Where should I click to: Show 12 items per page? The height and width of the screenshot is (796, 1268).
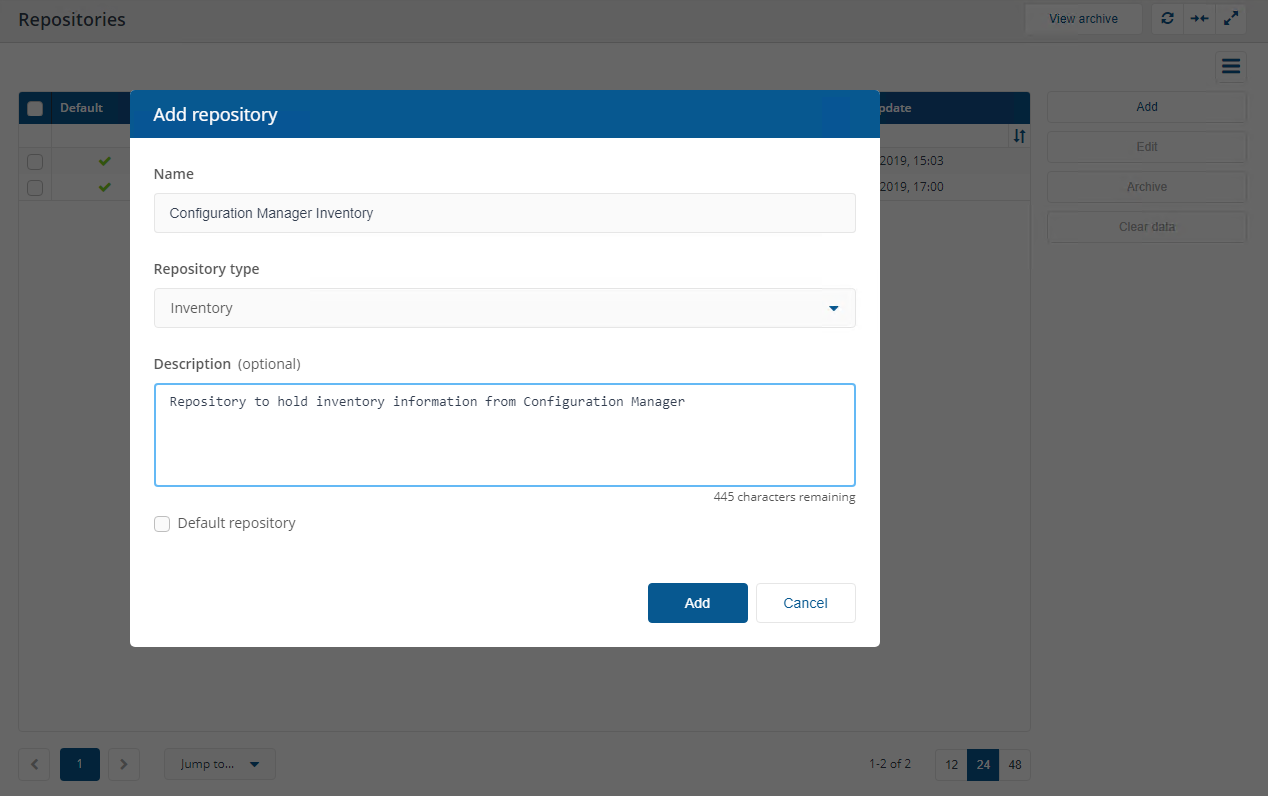coord(951,765)
